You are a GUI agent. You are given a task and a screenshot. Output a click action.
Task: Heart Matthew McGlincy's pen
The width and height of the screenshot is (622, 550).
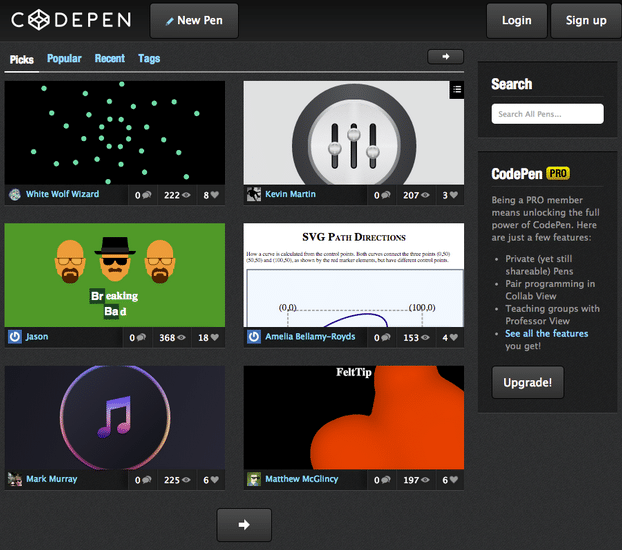[450, 480]
